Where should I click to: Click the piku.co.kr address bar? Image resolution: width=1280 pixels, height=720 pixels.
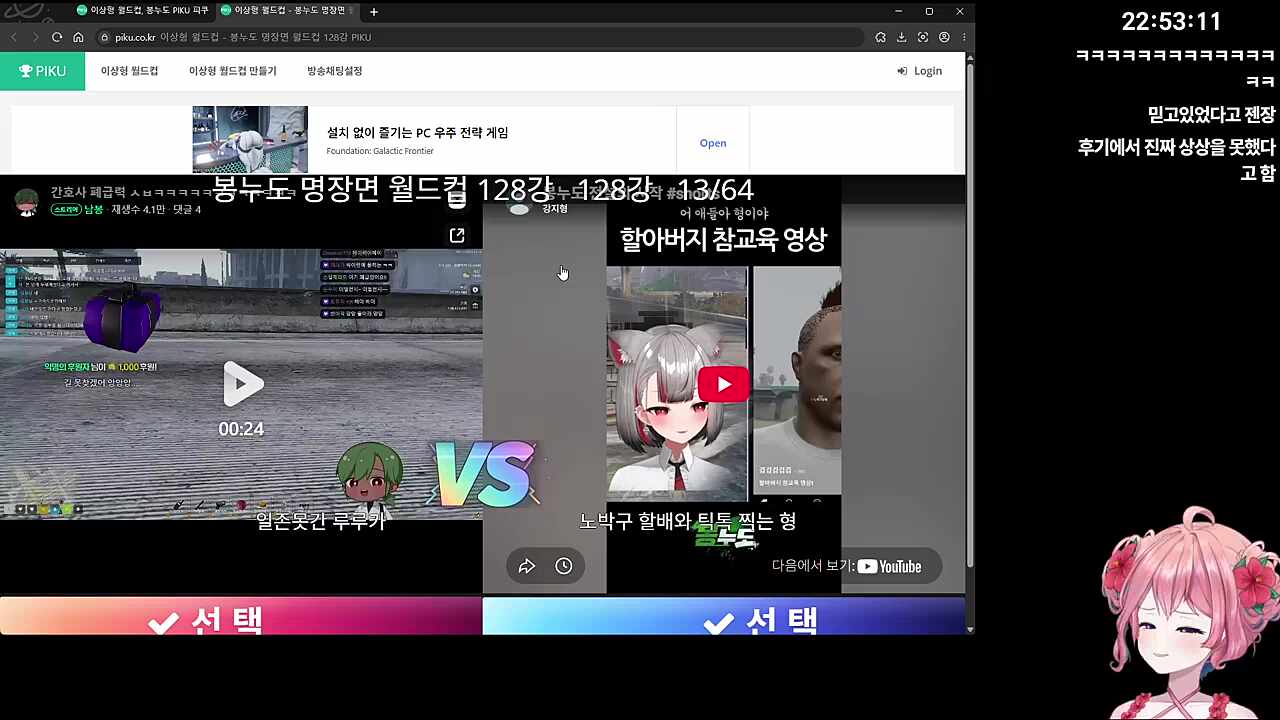coord(478,37)
